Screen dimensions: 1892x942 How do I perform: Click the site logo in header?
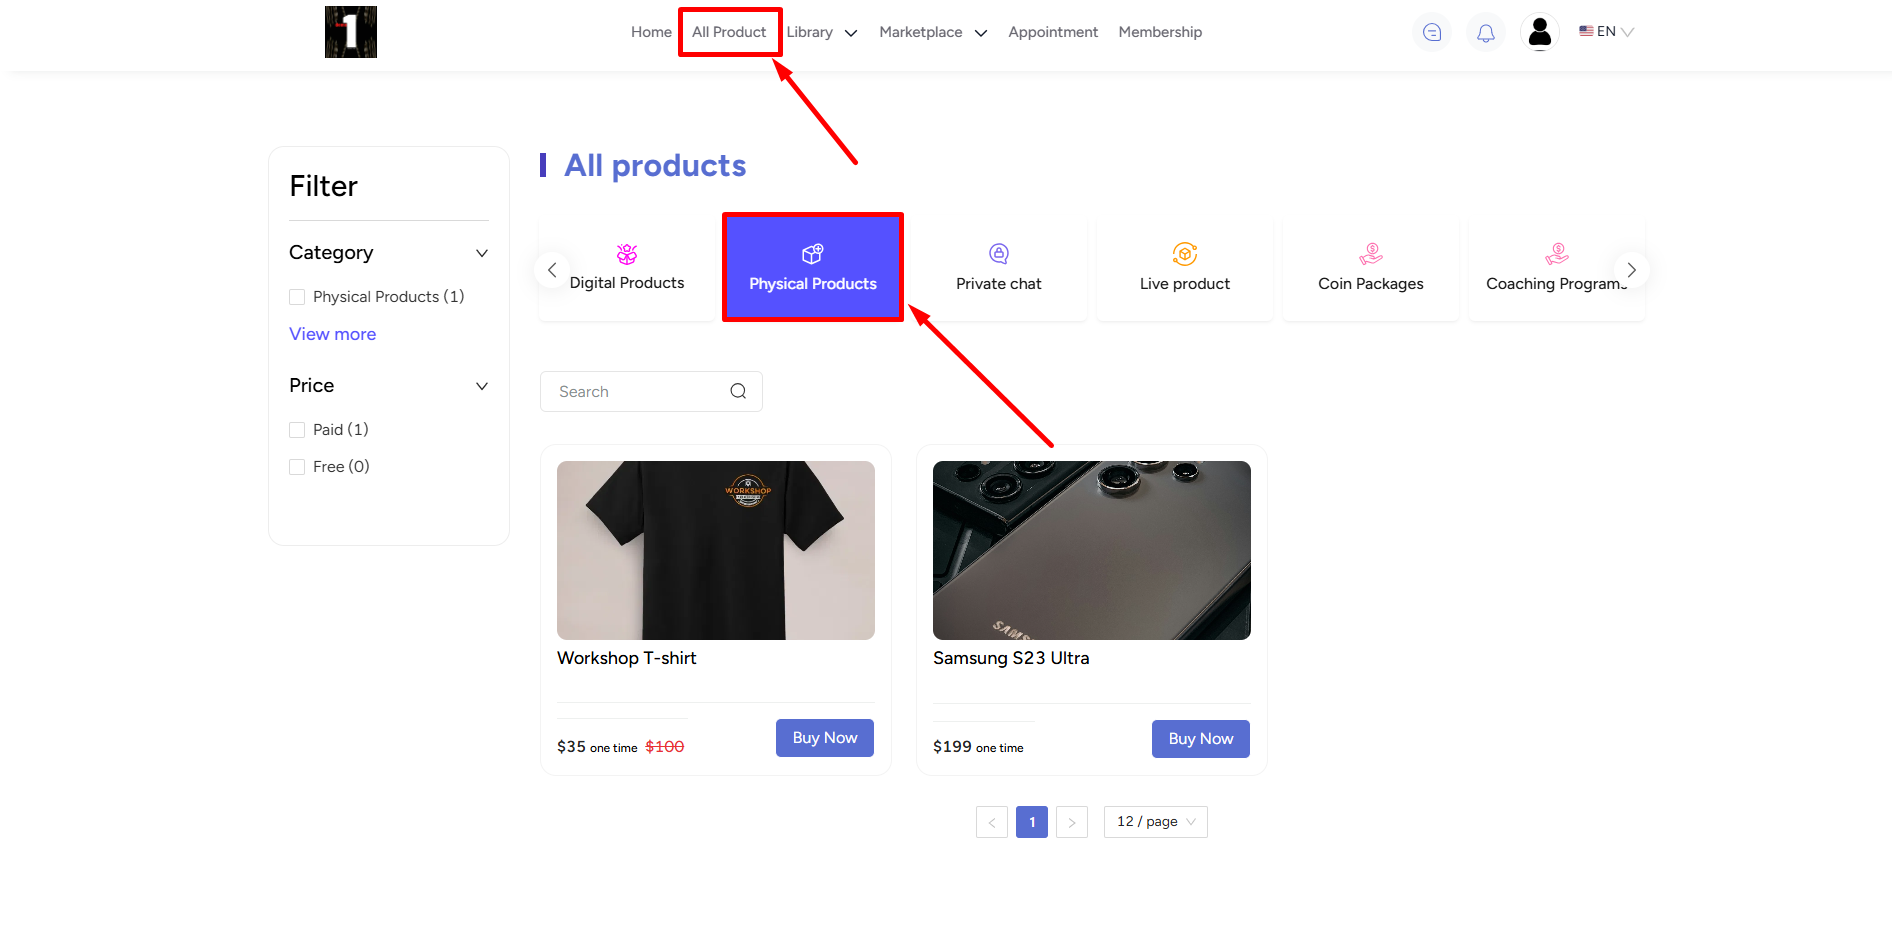click(x=351, y=32)
